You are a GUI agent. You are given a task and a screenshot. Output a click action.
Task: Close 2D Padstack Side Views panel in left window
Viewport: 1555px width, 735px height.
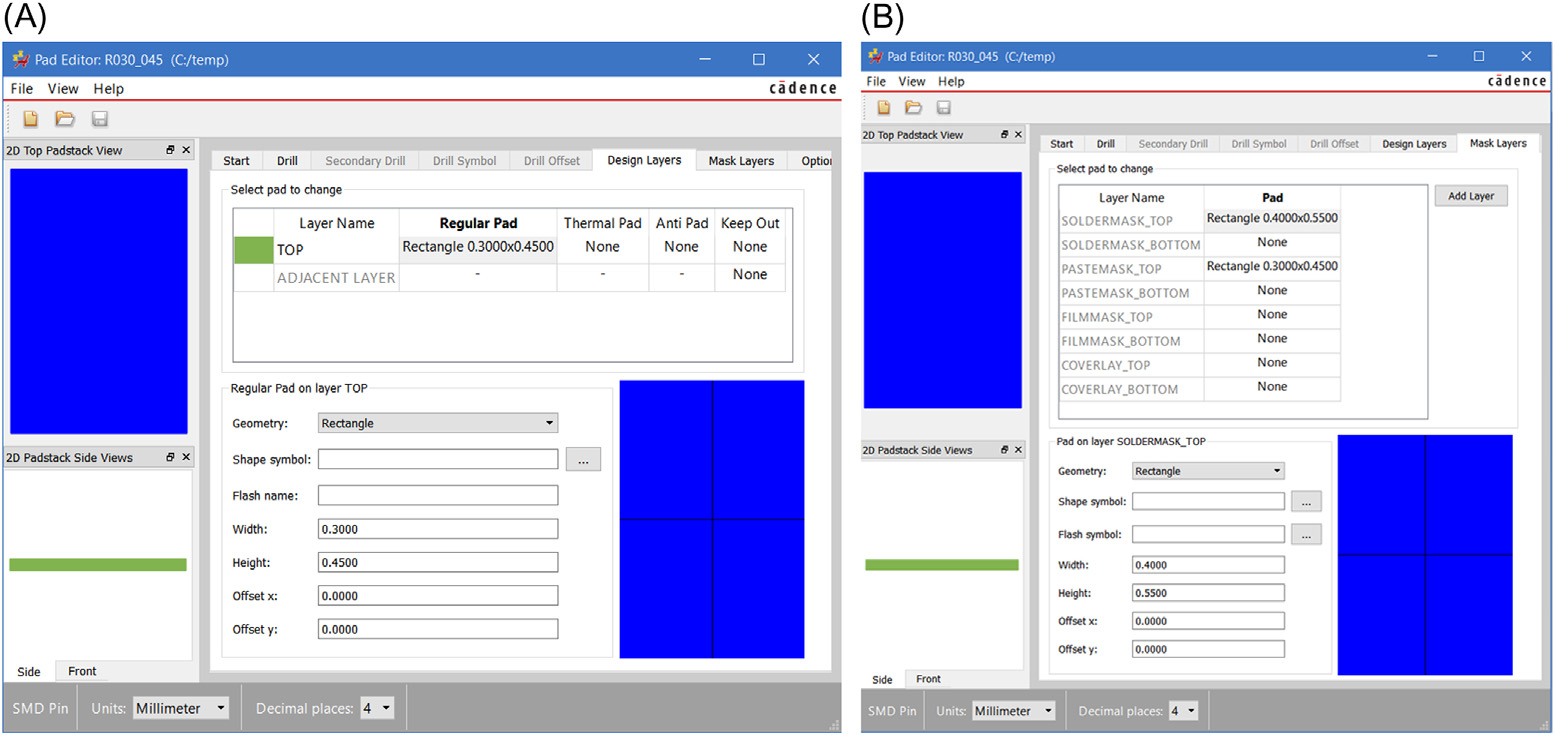(x=184, y=457)
